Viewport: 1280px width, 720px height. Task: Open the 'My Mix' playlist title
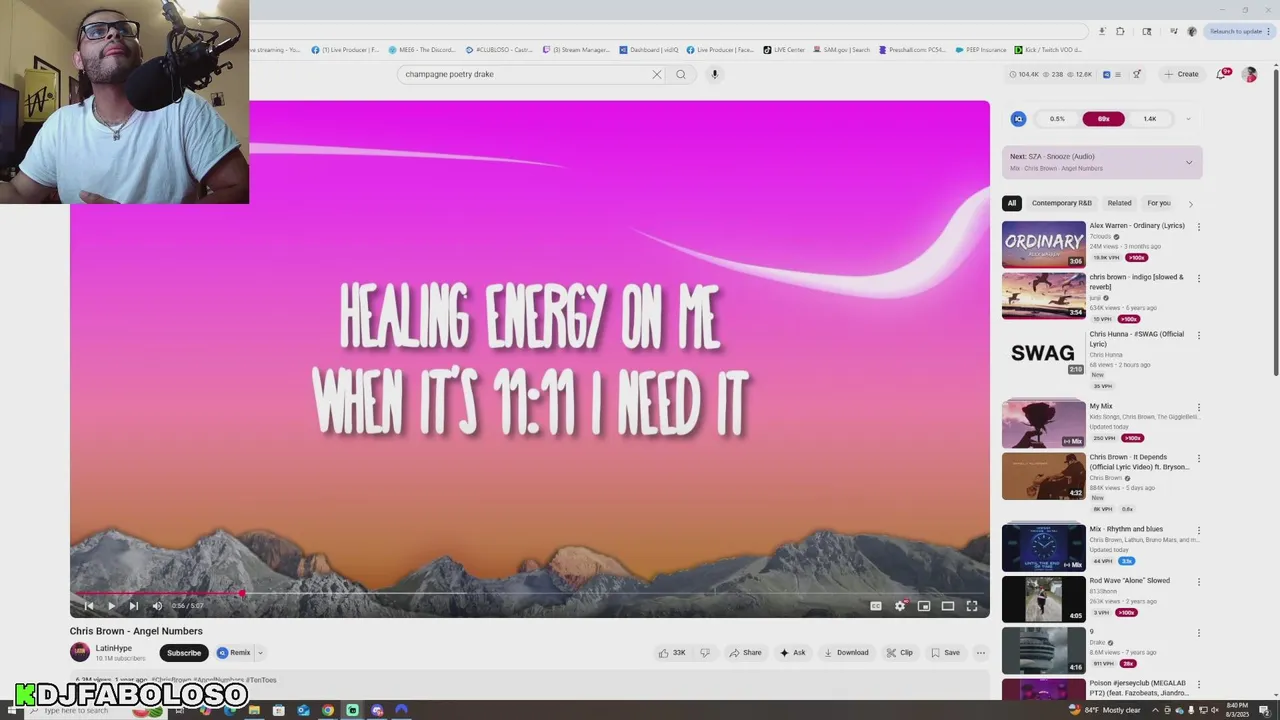[x=1101, y=407]
